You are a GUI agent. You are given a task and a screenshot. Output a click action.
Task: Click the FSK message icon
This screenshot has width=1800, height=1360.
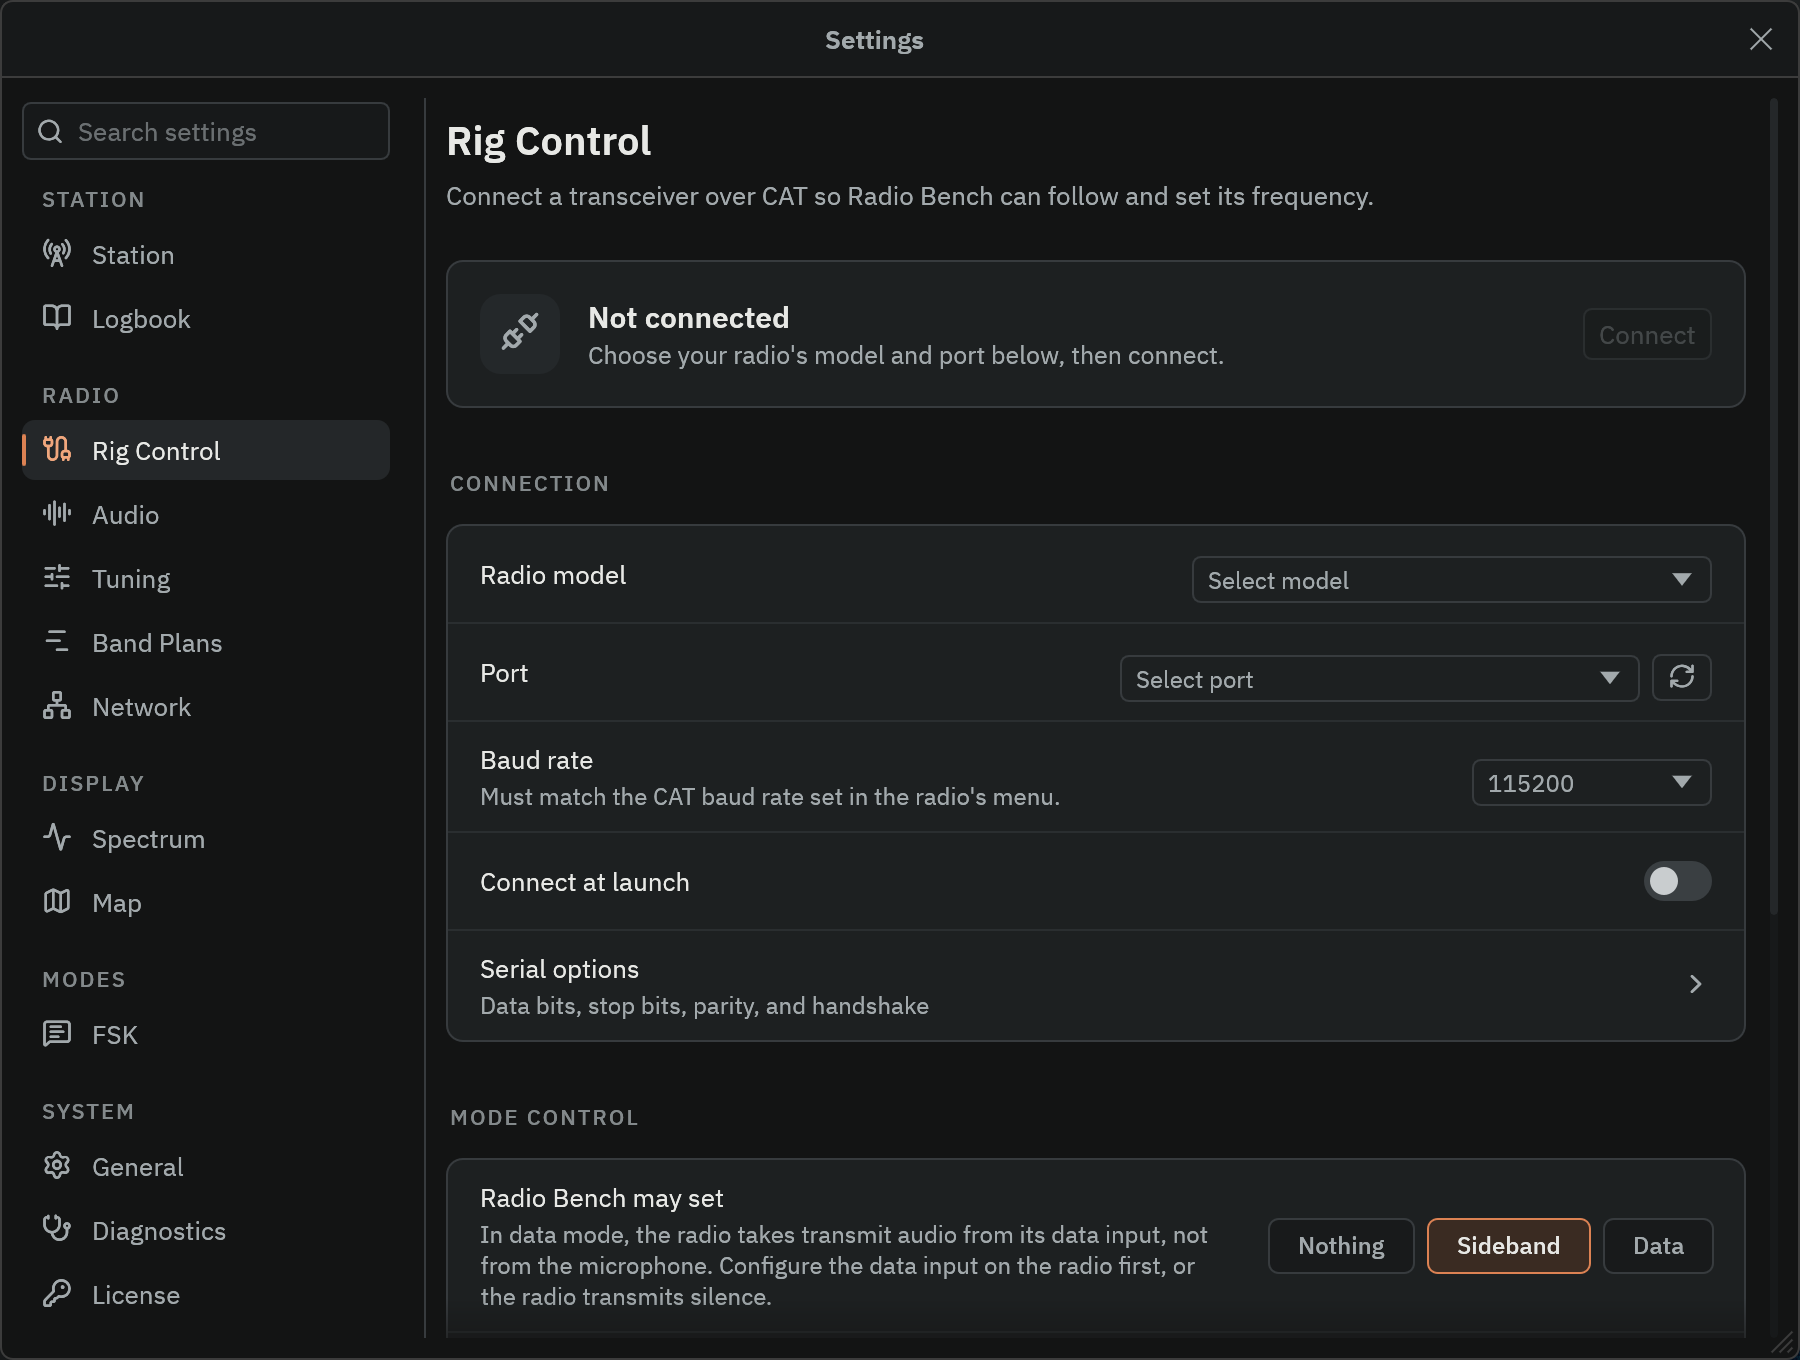[x=57, y=1034]
